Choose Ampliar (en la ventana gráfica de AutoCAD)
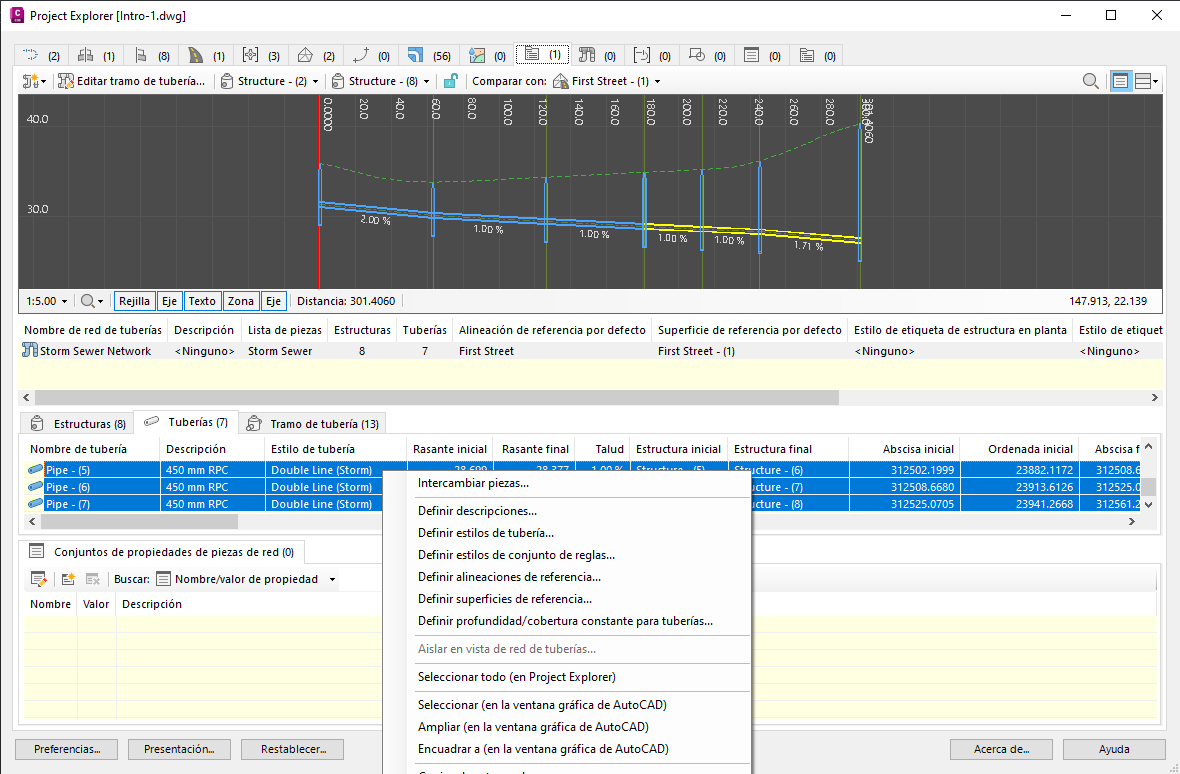 [533, 727]
